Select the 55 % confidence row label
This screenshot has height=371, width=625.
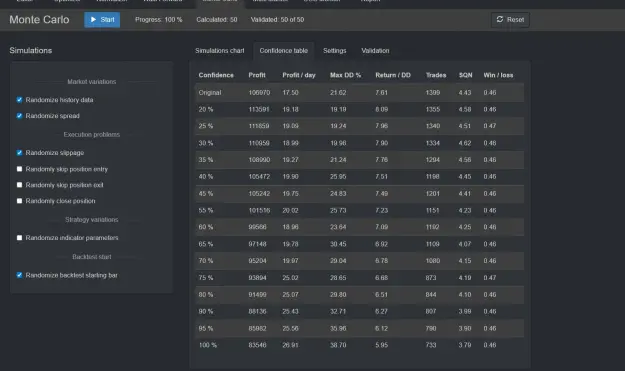click(x=206, y=210)
